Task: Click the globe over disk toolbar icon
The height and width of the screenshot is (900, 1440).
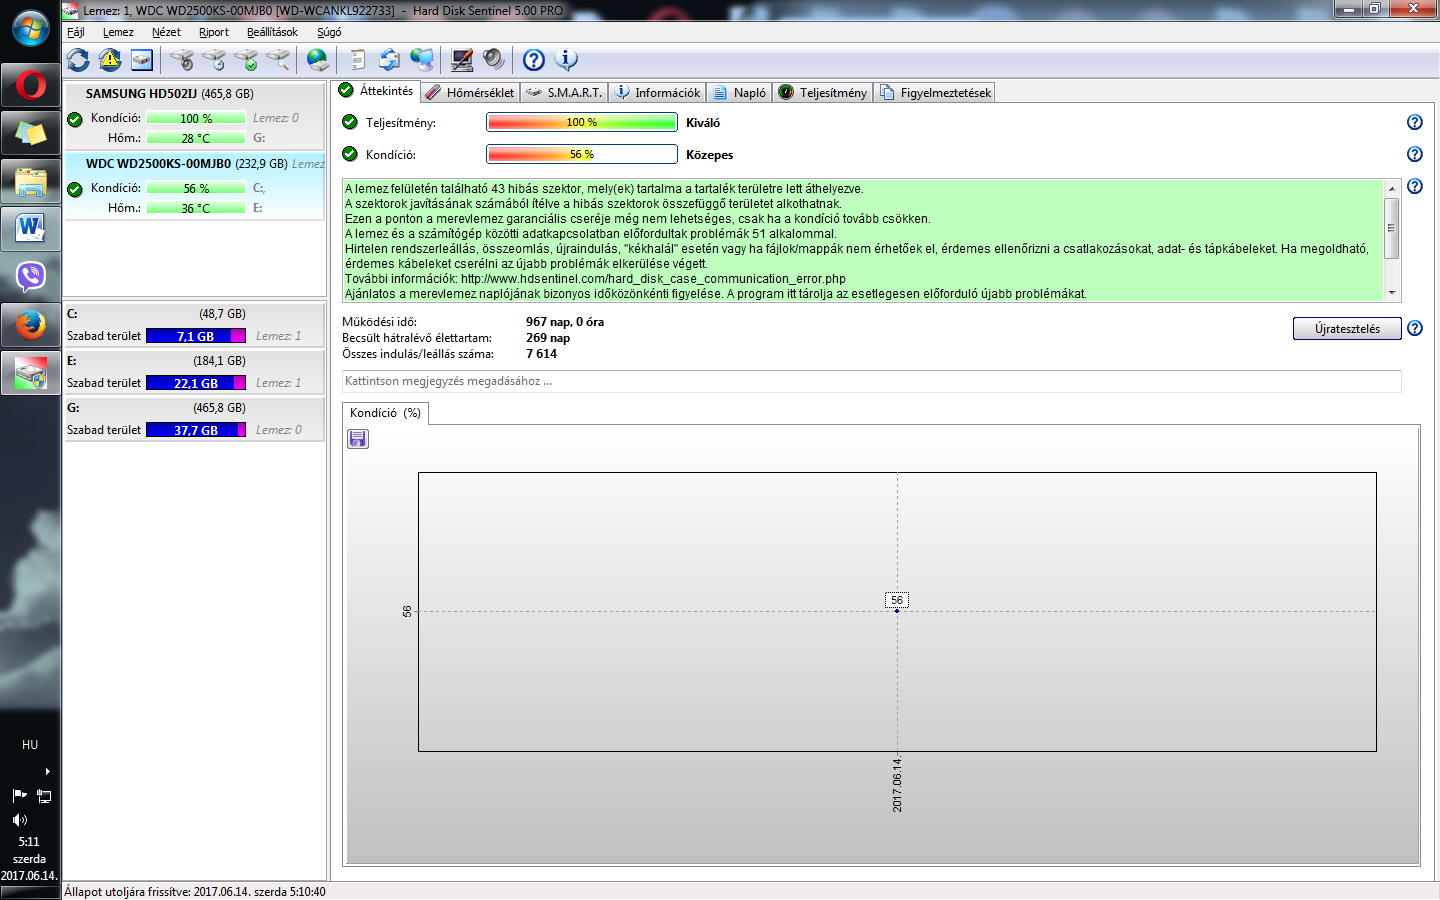Action: (x=318, y=60)
